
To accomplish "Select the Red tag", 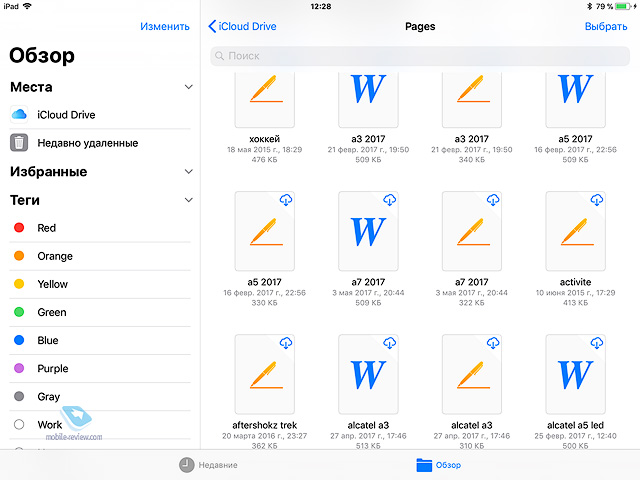I will (x=100, y=228).
